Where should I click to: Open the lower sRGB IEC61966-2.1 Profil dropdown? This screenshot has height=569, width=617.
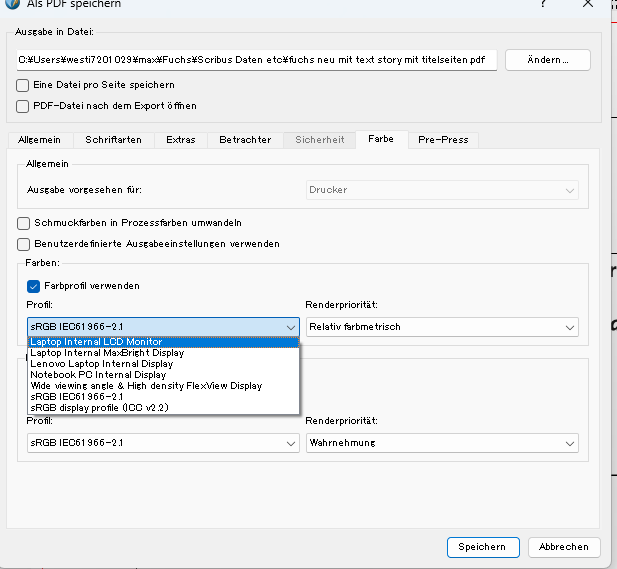[x=164, y=442]
